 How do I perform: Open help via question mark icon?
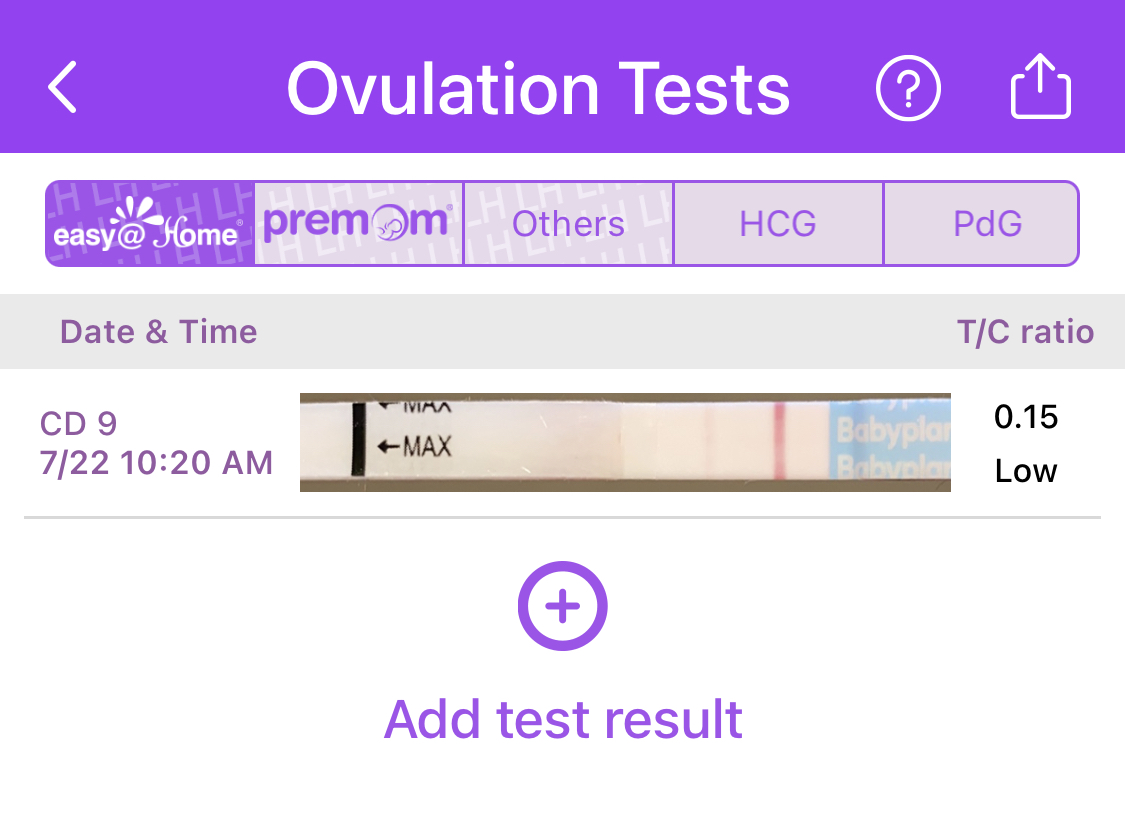pos(908,89)
